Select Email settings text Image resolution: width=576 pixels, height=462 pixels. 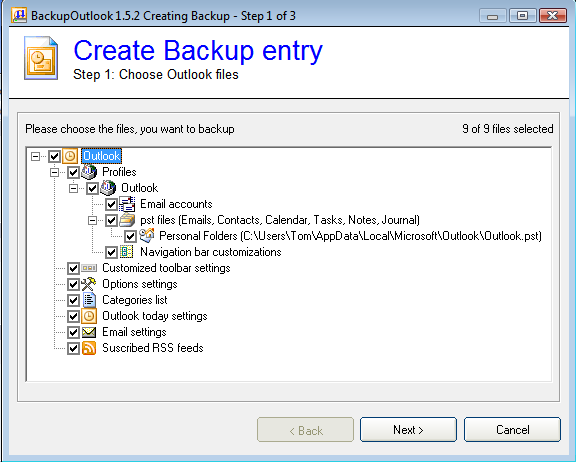tap(134, 332)
